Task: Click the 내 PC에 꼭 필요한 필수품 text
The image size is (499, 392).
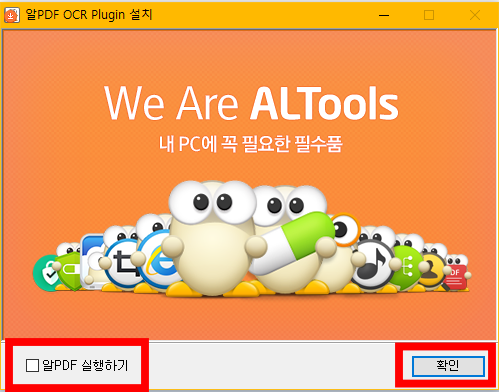Action: click(251, 144)
